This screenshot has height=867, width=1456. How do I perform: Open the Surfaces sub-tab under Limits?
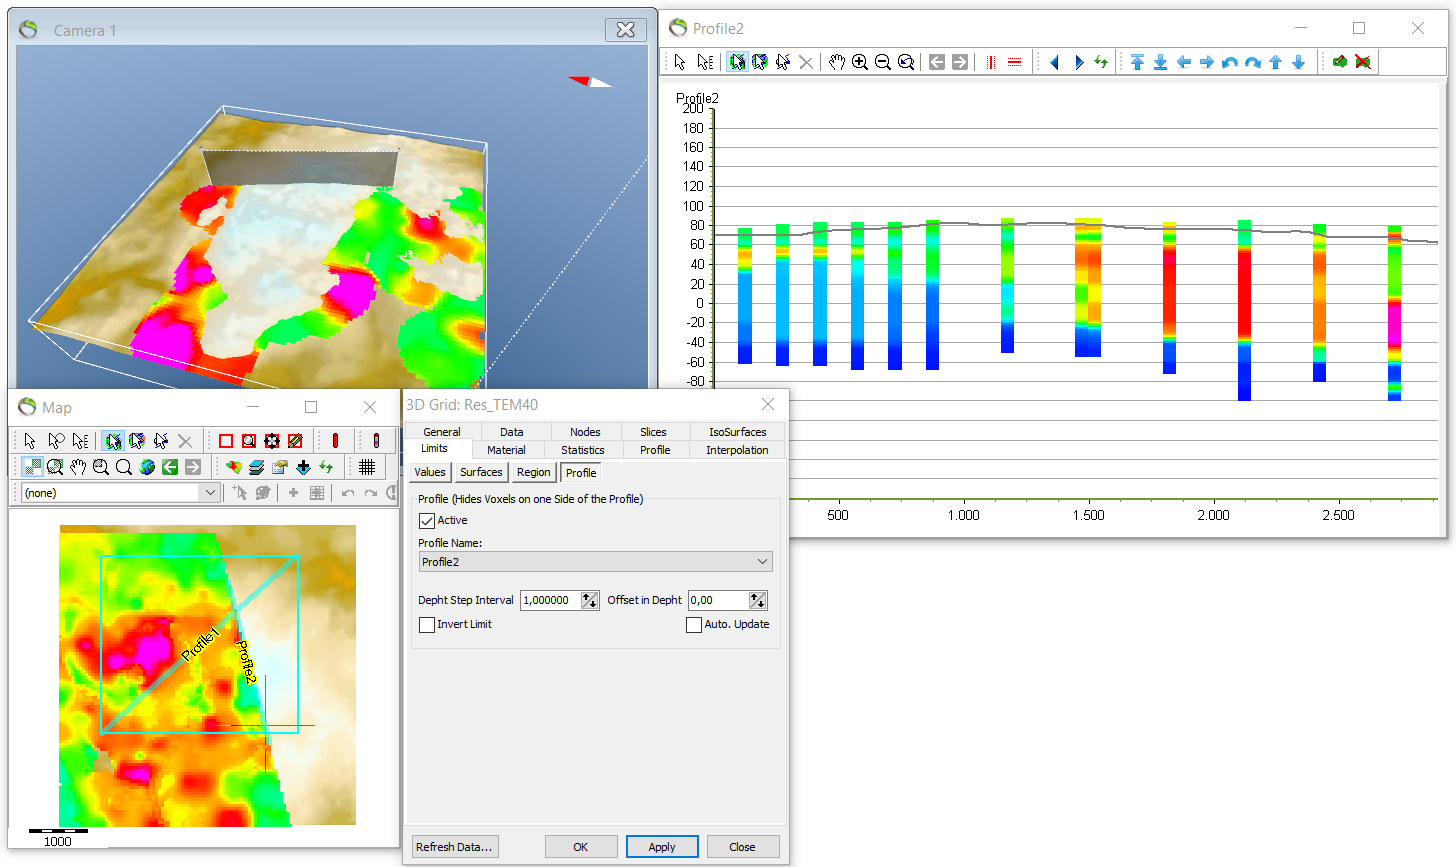click(x=481, y=472)
